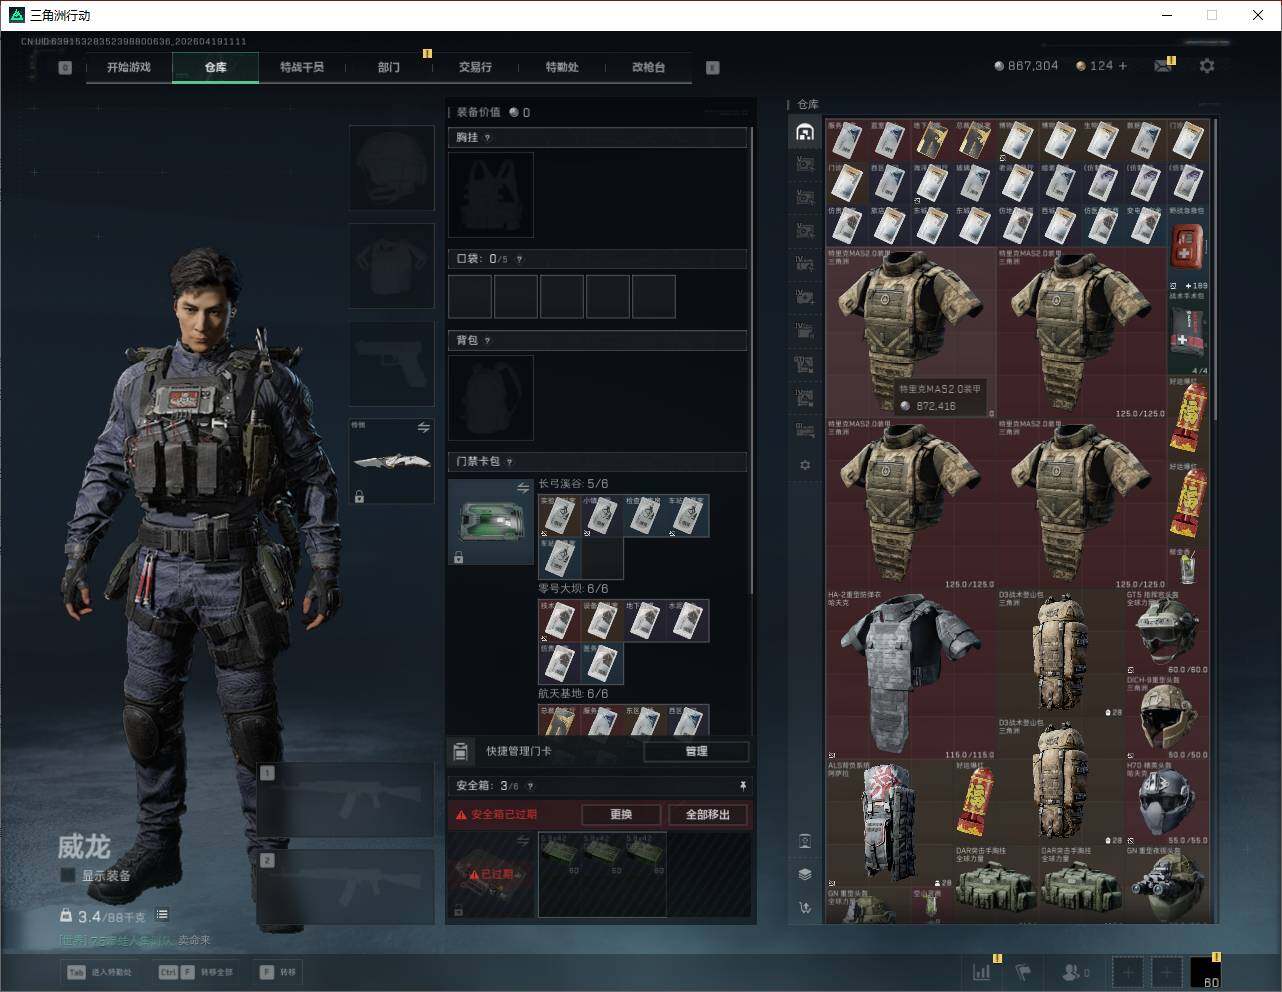Open the settings gear in top bar
Image resolution: width=1282 pixels, height=992 pixels.
(x=1207, y=66)
